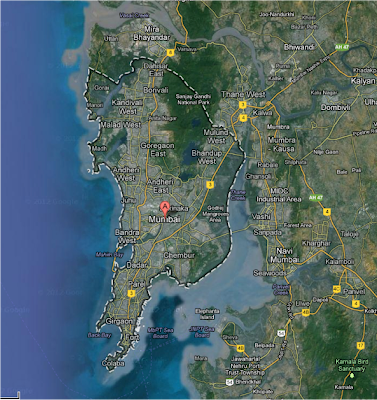Viewport: 377px width, 400px height.
Task: Click the Thane West label
Action: pos(243,95)
